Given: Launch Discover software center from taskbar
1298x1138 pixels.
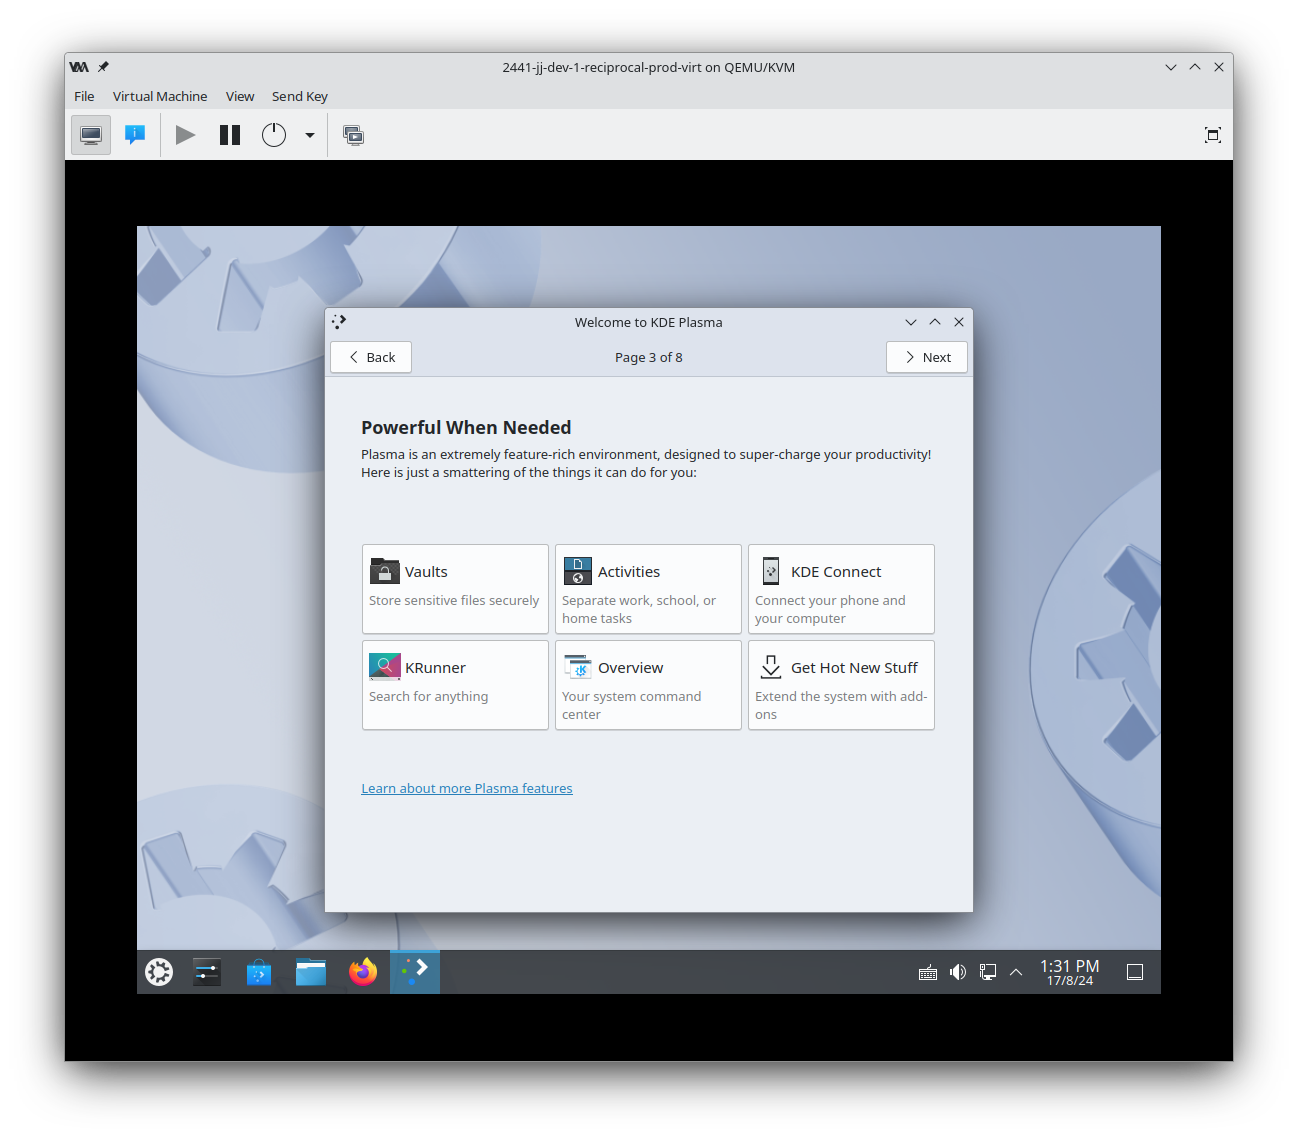Looking at the screenshot, I should point(259,972).
